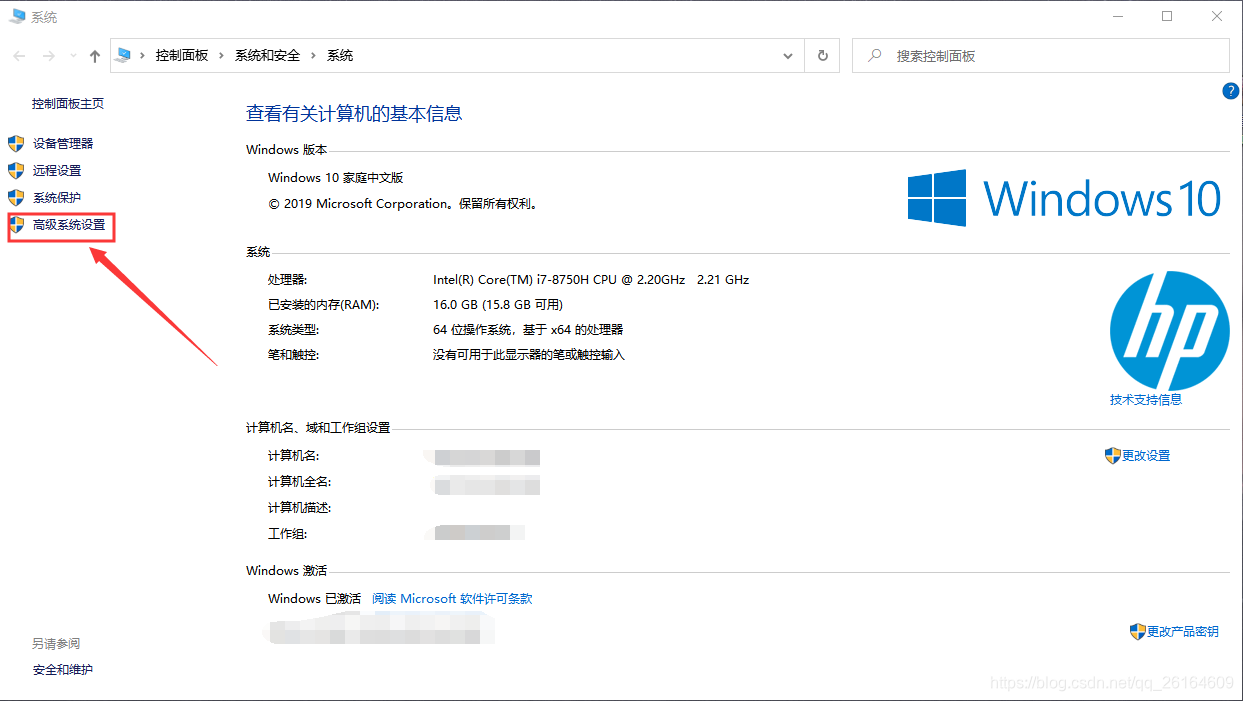Select heading 查看有关计算机的基本信息
The height and width of the screenshot is (701, 1243).
coord(354,114)
